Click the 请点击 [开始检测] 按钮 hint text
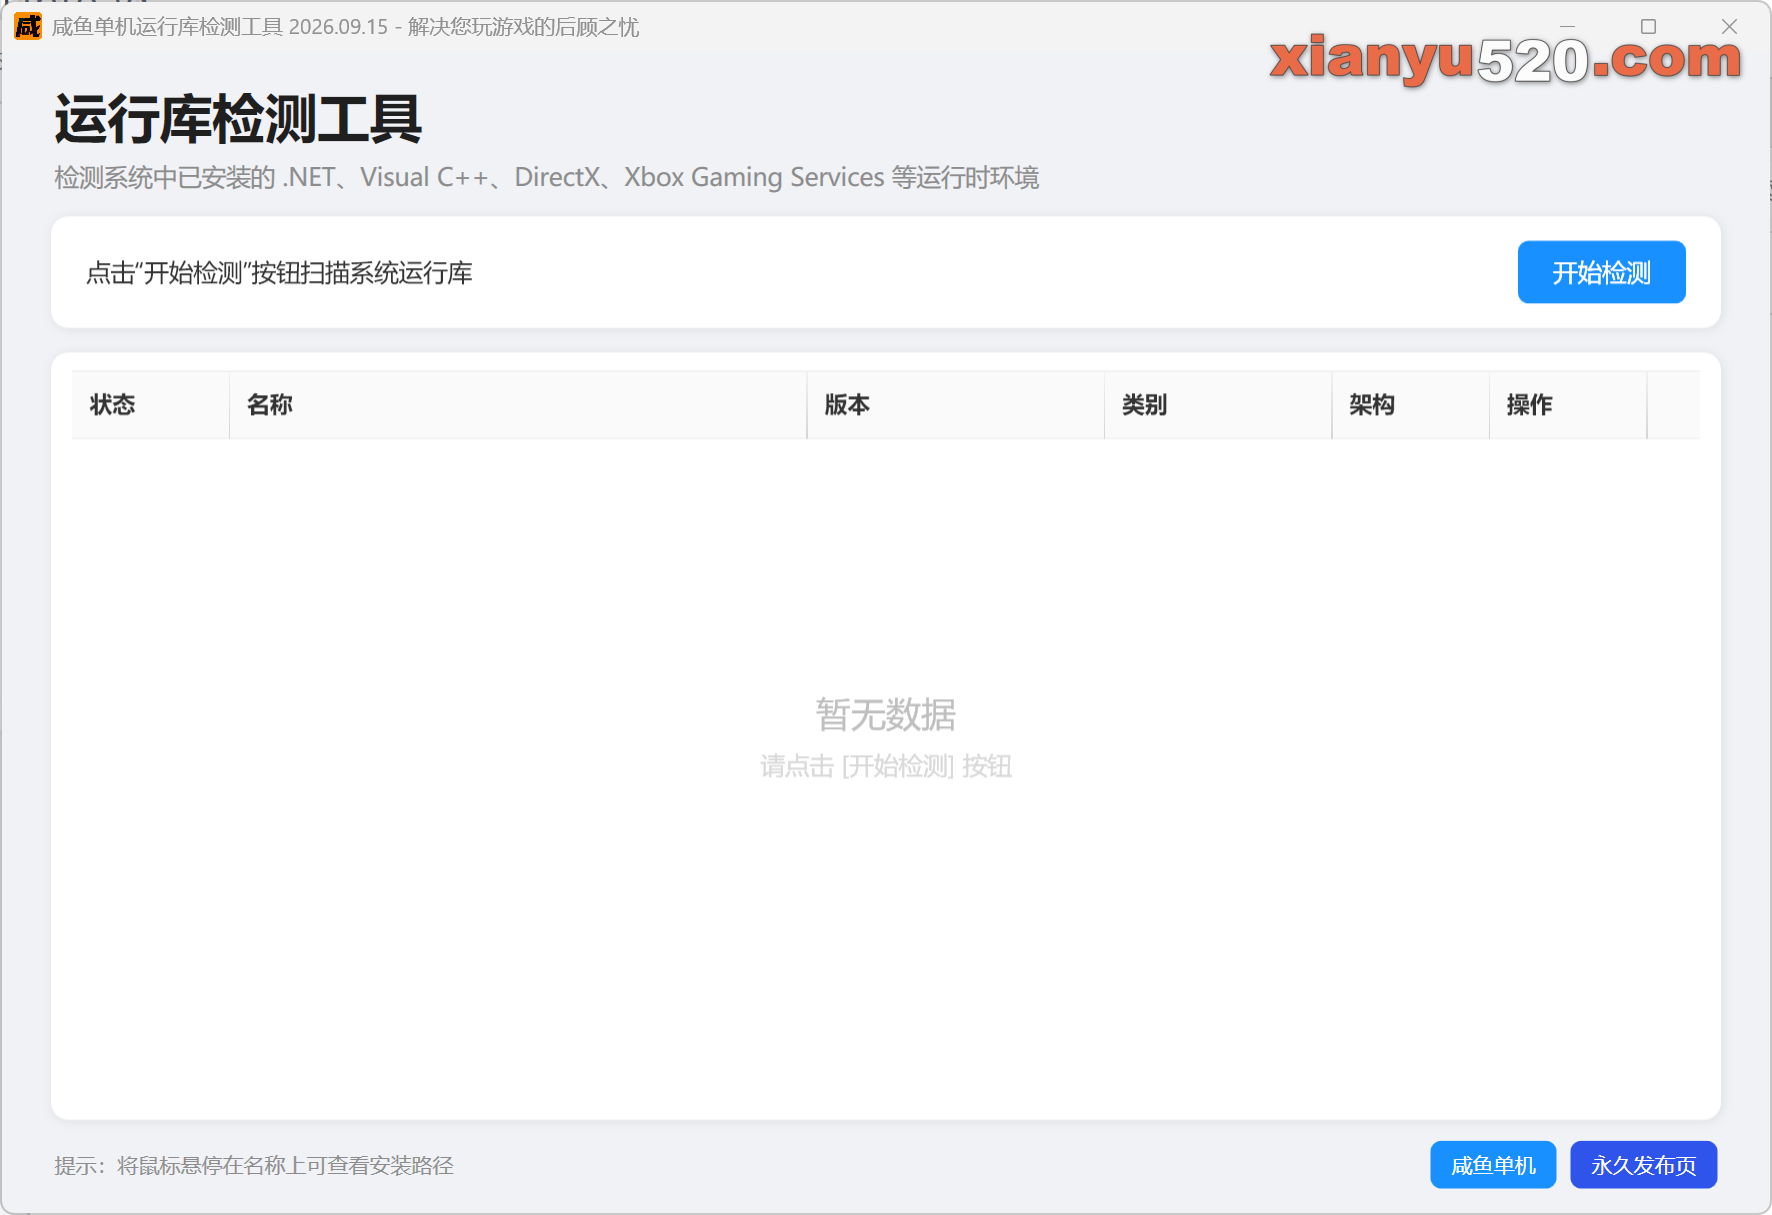1772x1215 pixels. tap(886, 767)
